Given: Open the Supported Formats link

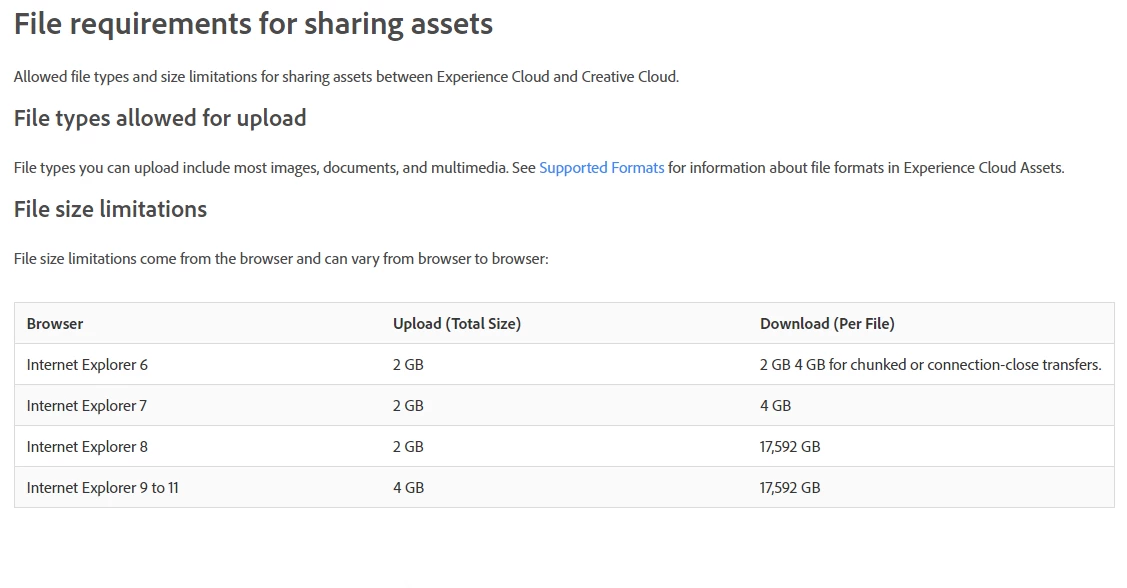Looking at the screenshot, I should tap(601, 168).
